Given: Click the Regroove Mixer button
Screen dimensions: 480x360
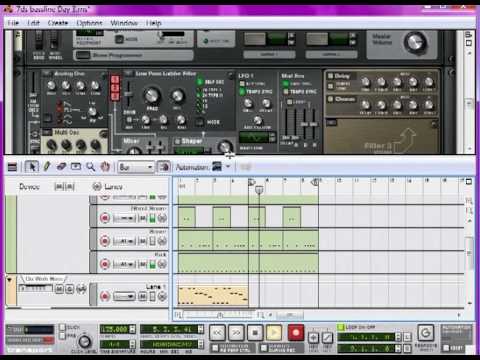Looking at the screenshot, I should click(426, 333).
